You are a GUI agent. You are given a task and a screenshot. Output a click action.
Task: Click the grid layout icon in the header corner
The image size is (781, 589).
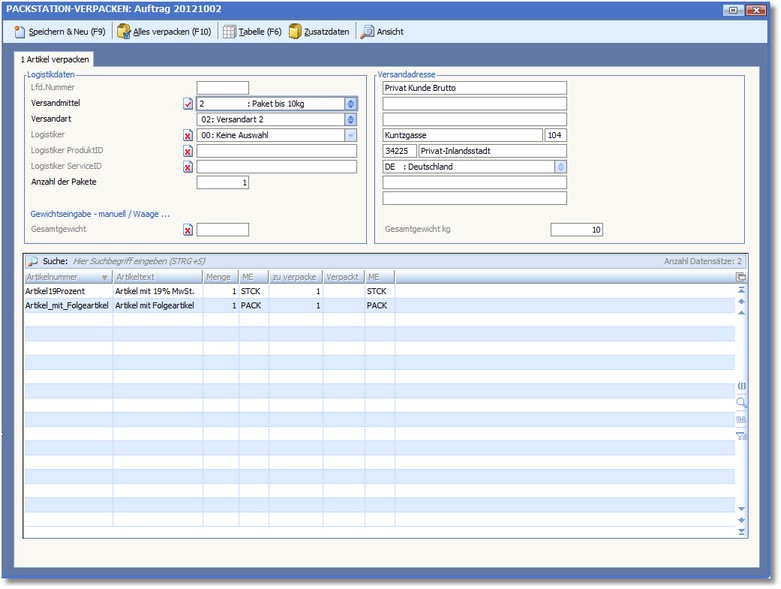pos(741,277)
